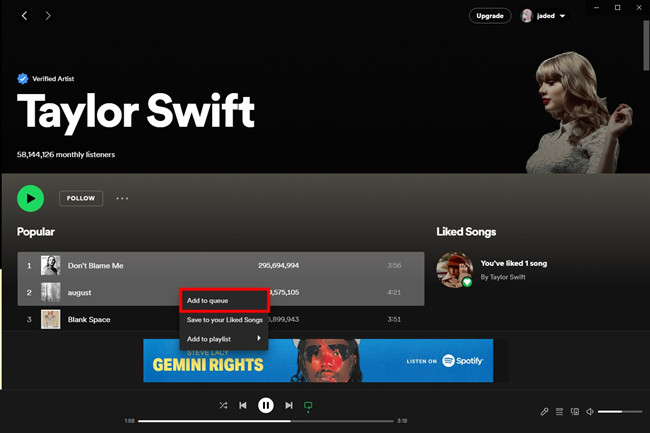Click the august album cover

(x=51, y=292)
